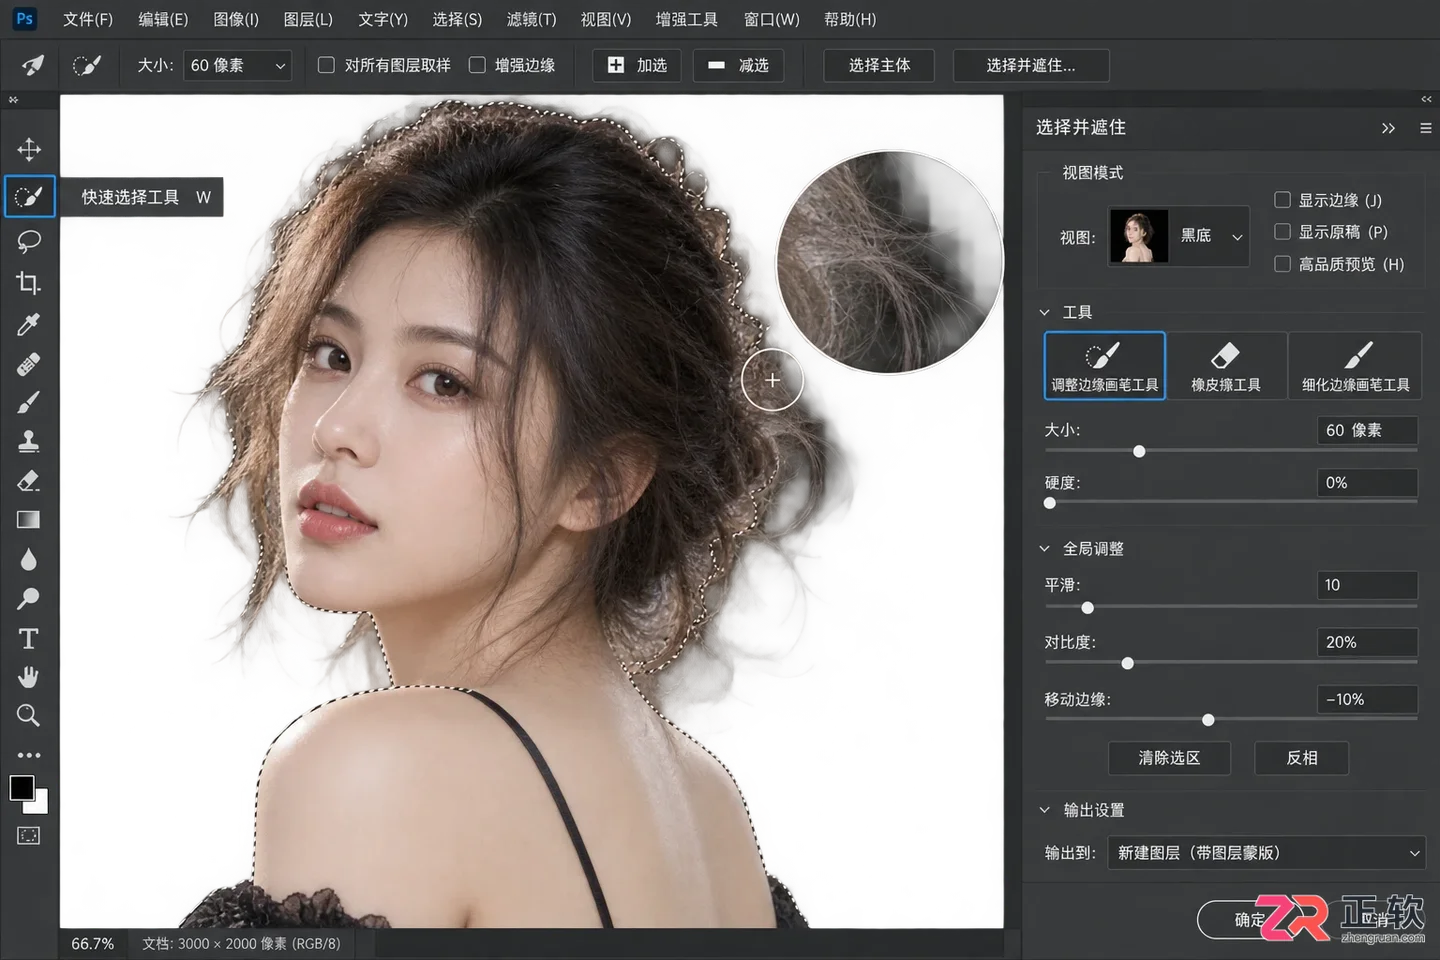Viewport: 1440px width, 960px height.
Task: Select the Zoom magnifier tool
Action: click(29, 716)
